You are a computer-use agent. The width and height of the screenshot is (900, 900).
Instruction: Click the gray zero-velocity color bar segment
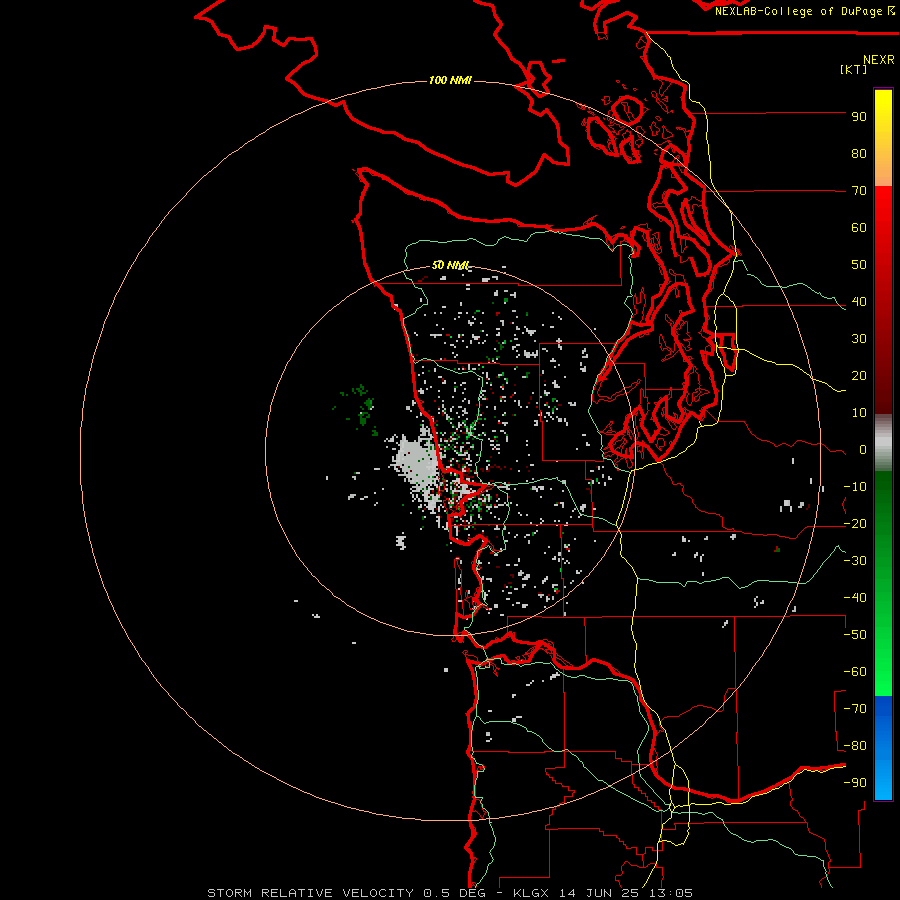(883, 443)
